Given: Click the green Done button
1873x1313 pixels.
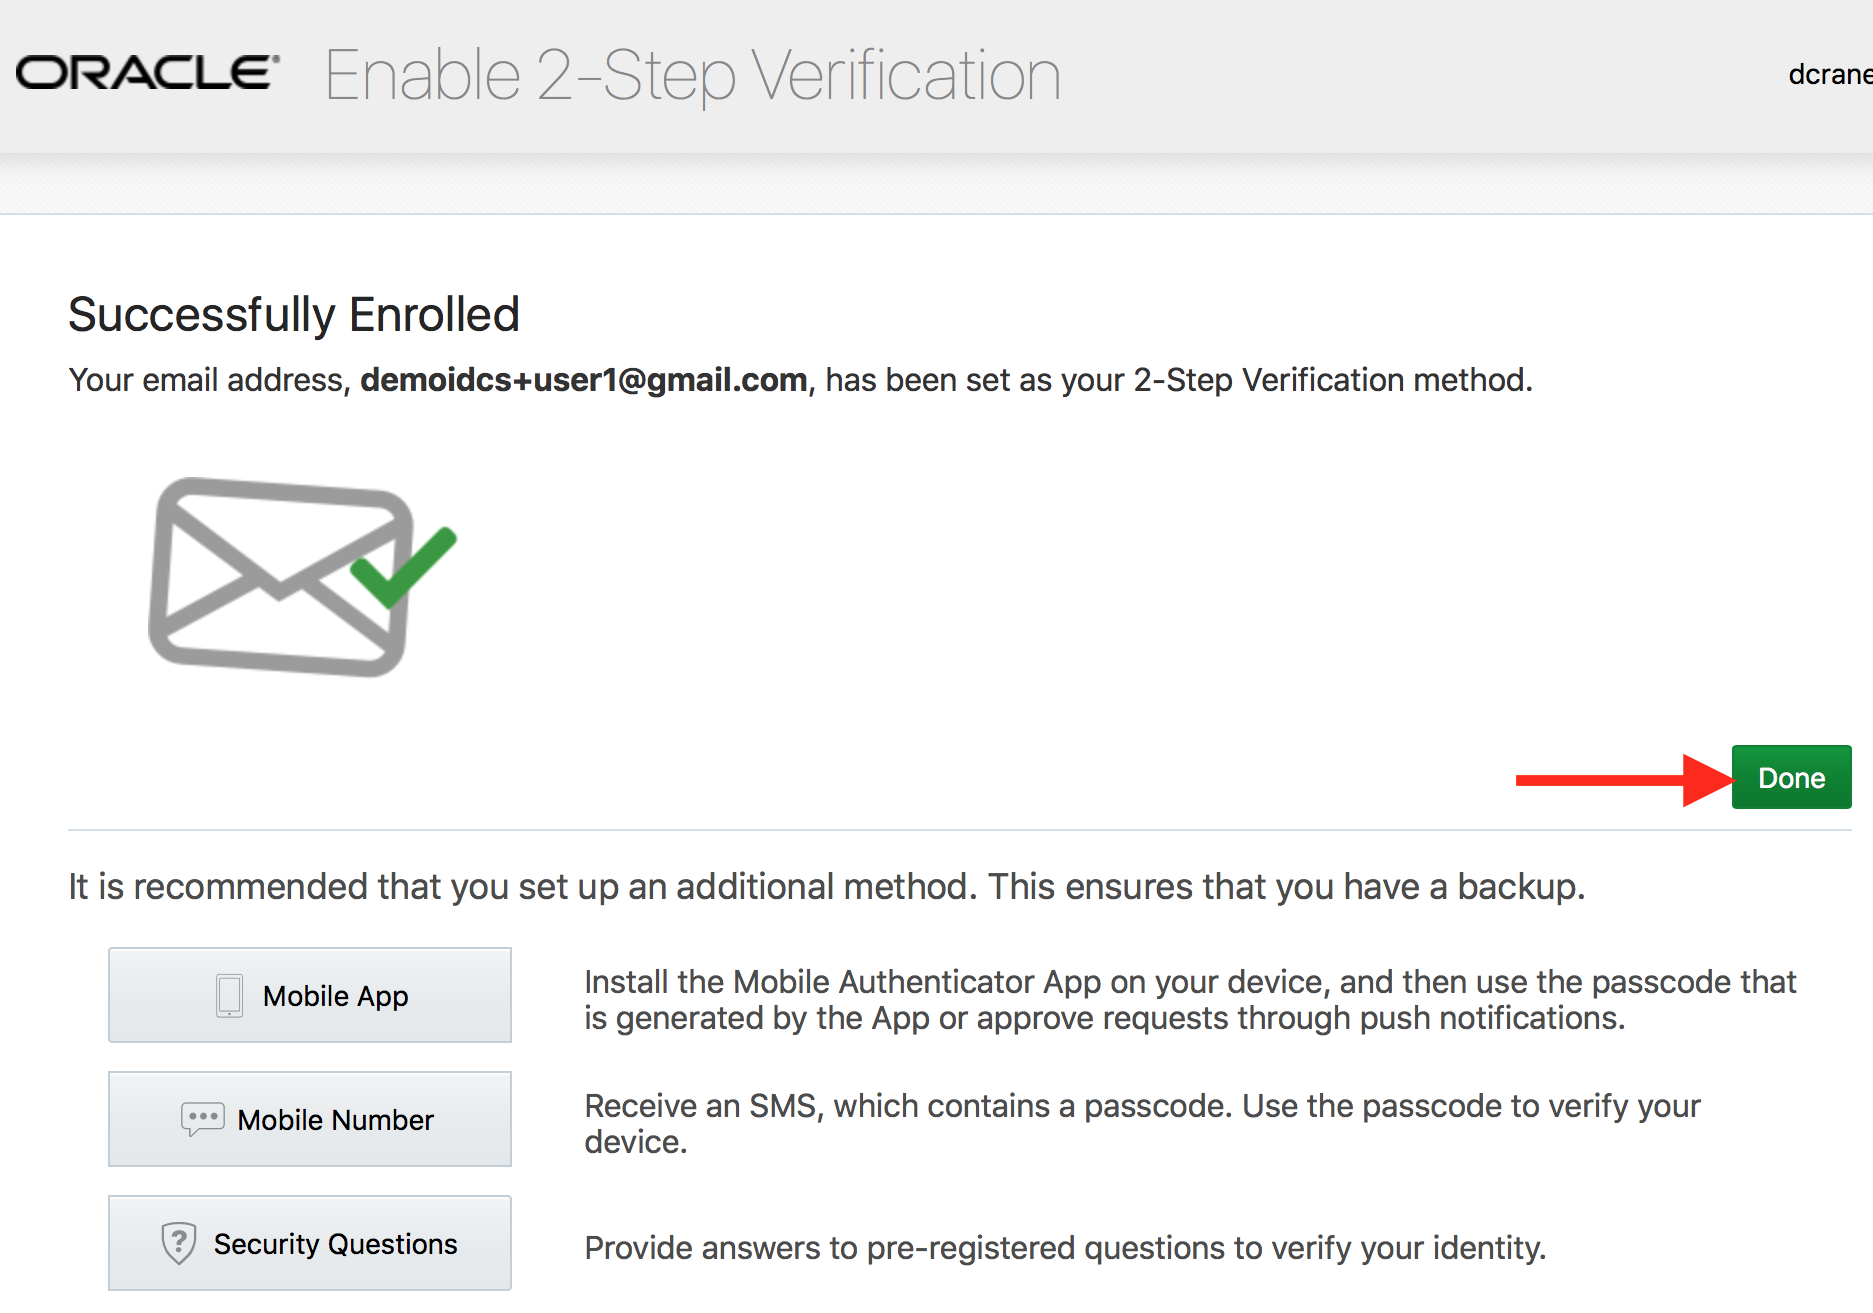Looking at the screenshot, I should point(1791,777).
